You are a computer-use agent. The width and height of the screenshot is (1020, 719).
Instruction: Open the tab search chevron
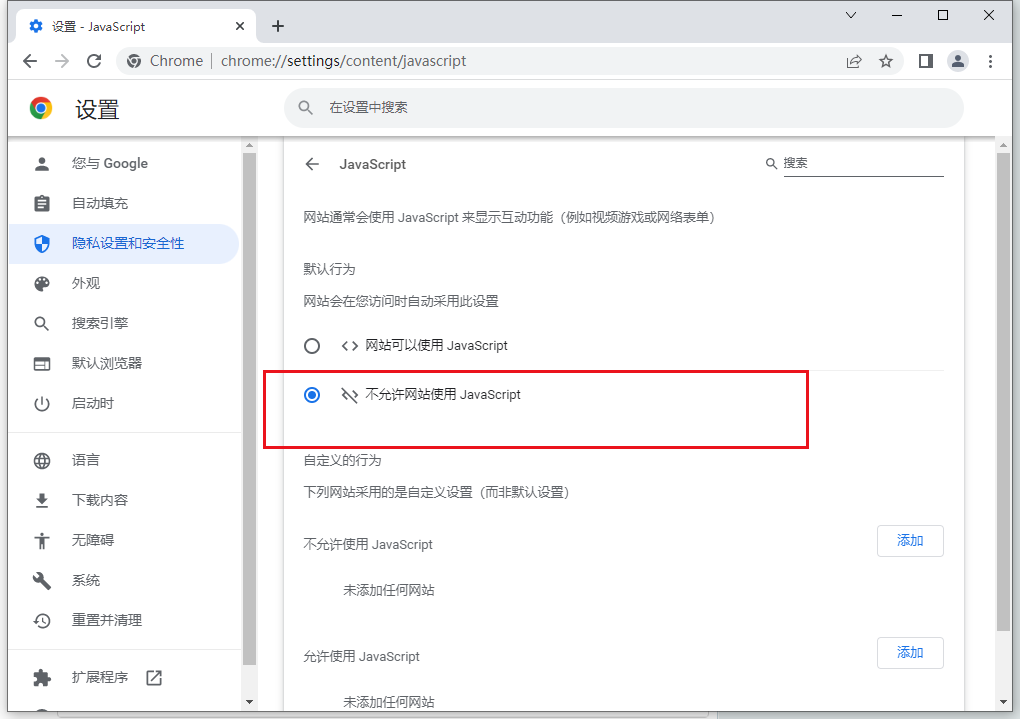(850, 15)
